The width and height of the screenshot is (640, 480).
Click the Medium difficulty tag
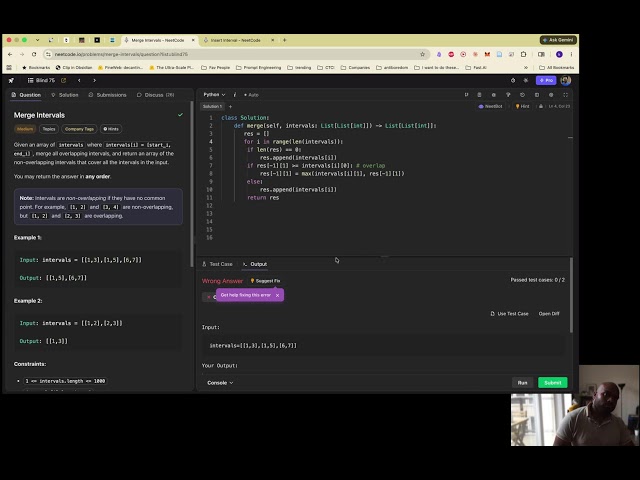tap(25, 129)
